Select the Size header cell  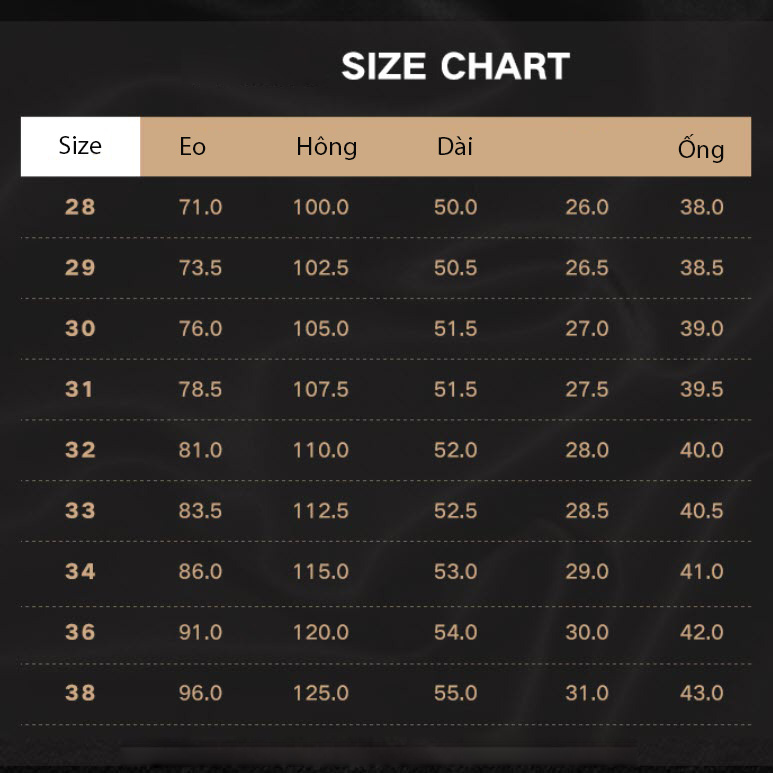click(x=80, y=146)
